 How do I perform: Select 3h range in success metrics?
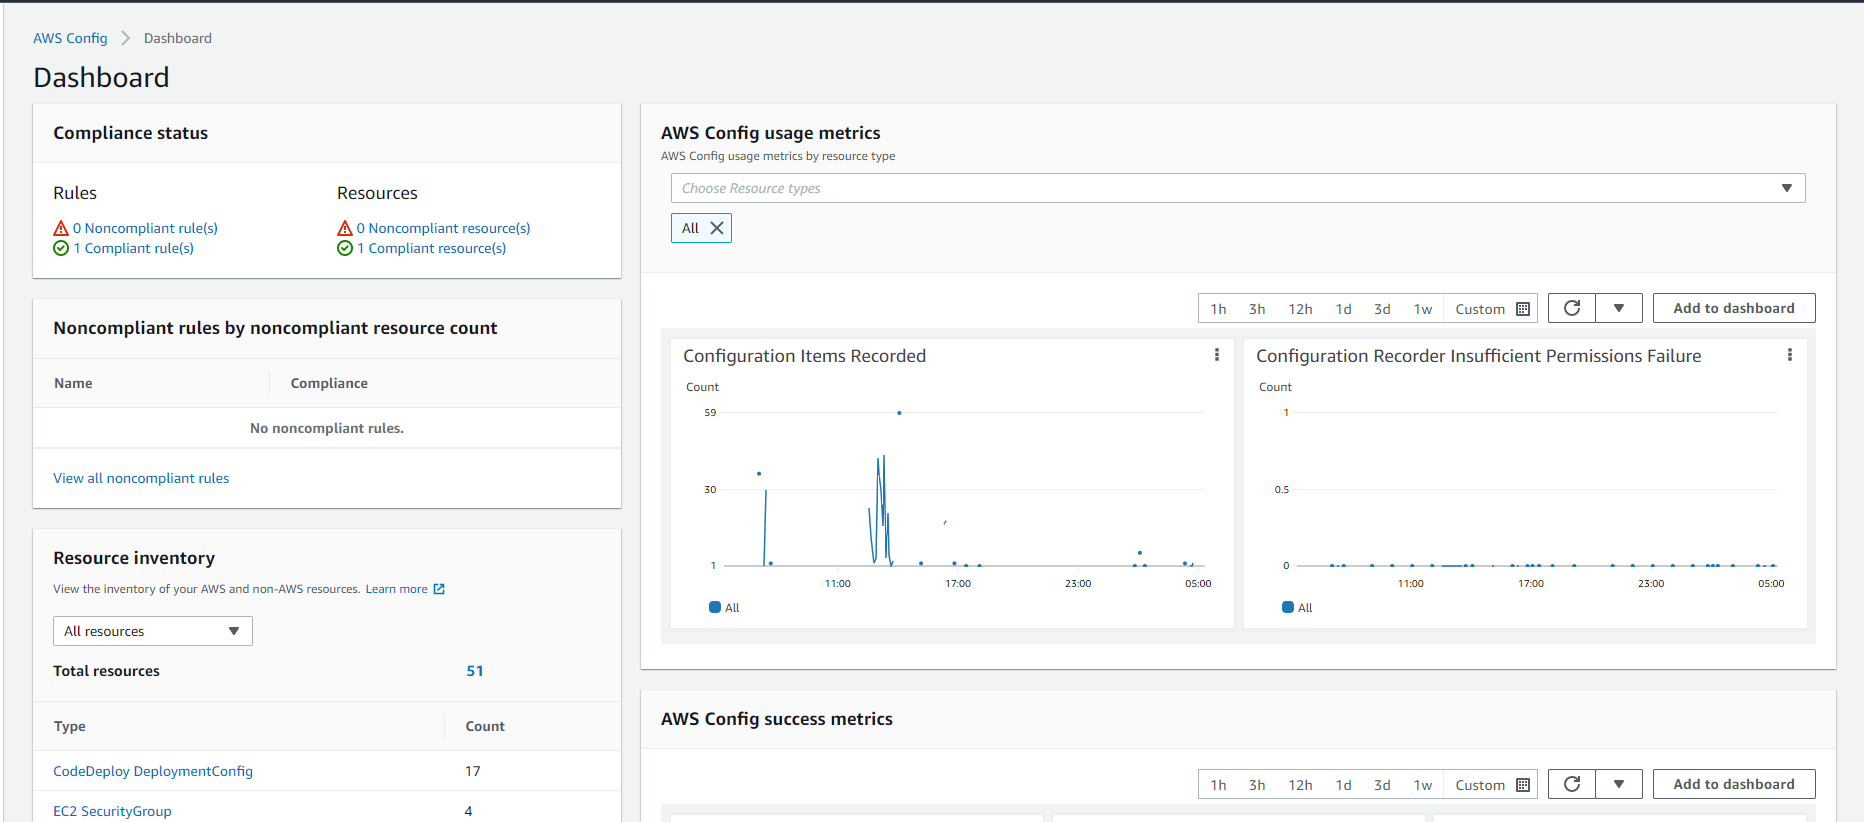tap(1257, 785)
